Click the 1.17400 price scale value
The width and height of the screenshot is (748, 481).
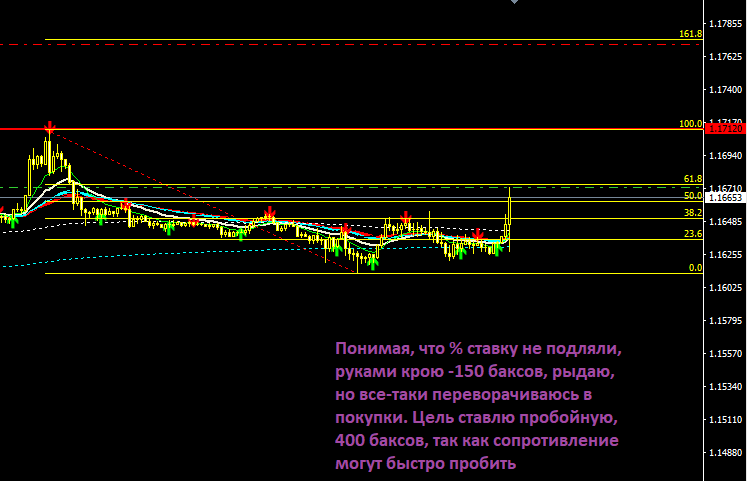[726, 90]
